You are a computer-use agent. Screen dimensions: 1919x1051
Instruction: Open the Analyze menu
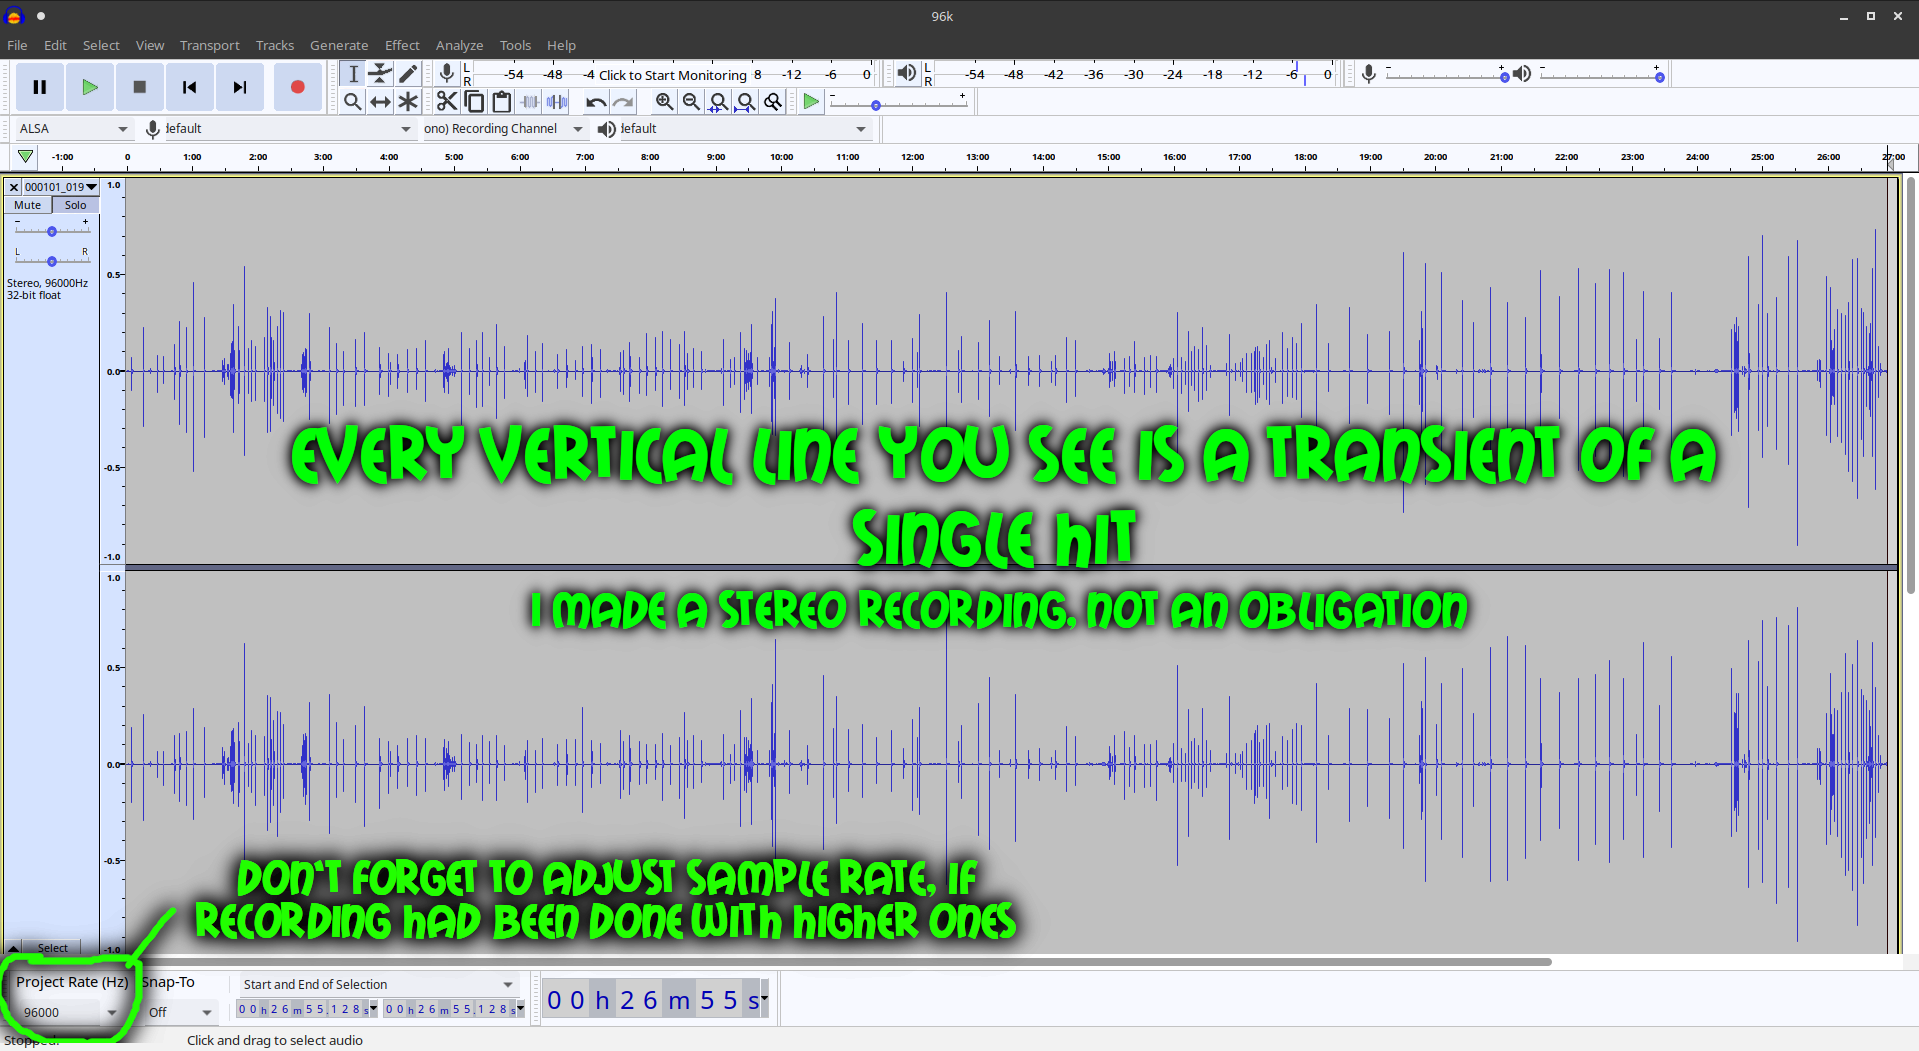pos(459,45)
